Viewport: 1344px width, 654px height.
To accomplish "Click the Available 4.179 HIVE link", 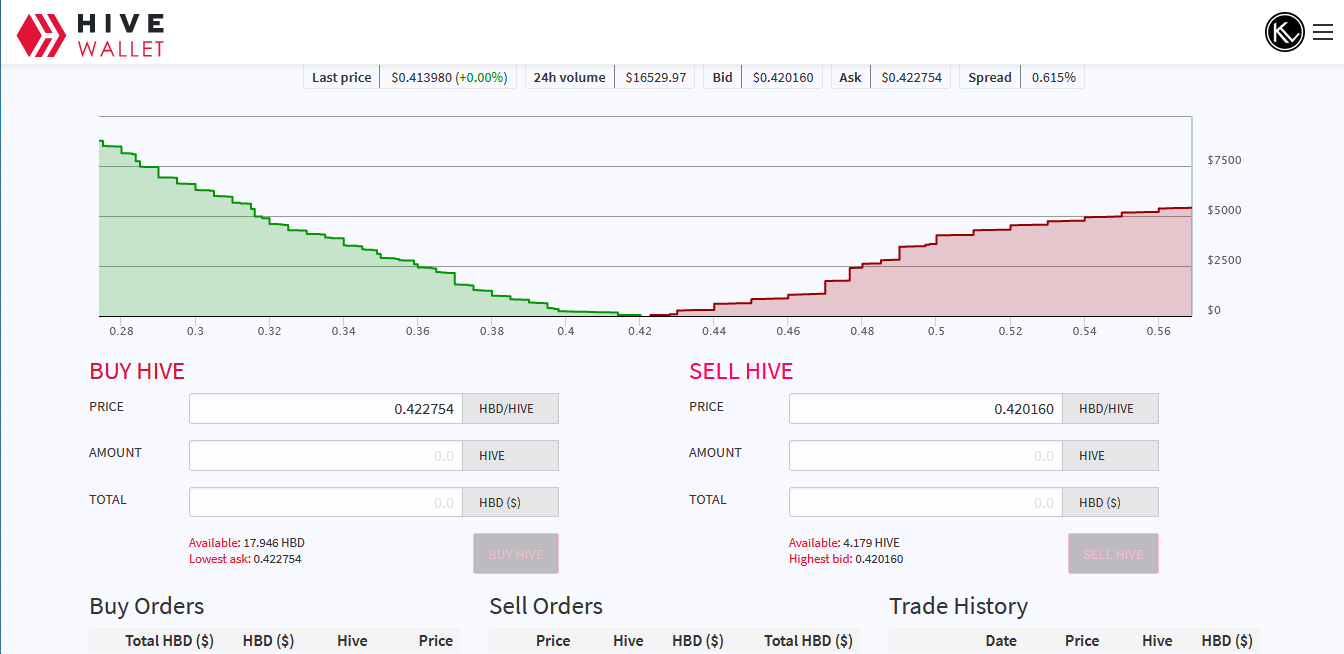I will pyautogui.click(x=844, y=543).
